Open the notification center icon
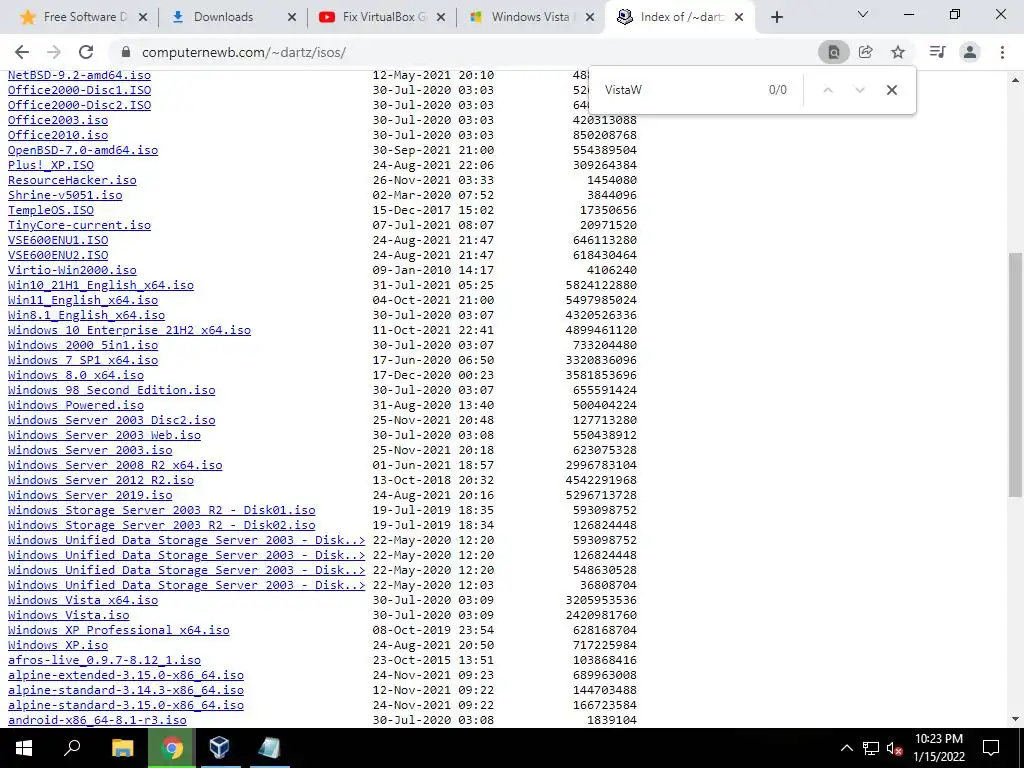This screenshot has width=1024, height=768. 991,748
